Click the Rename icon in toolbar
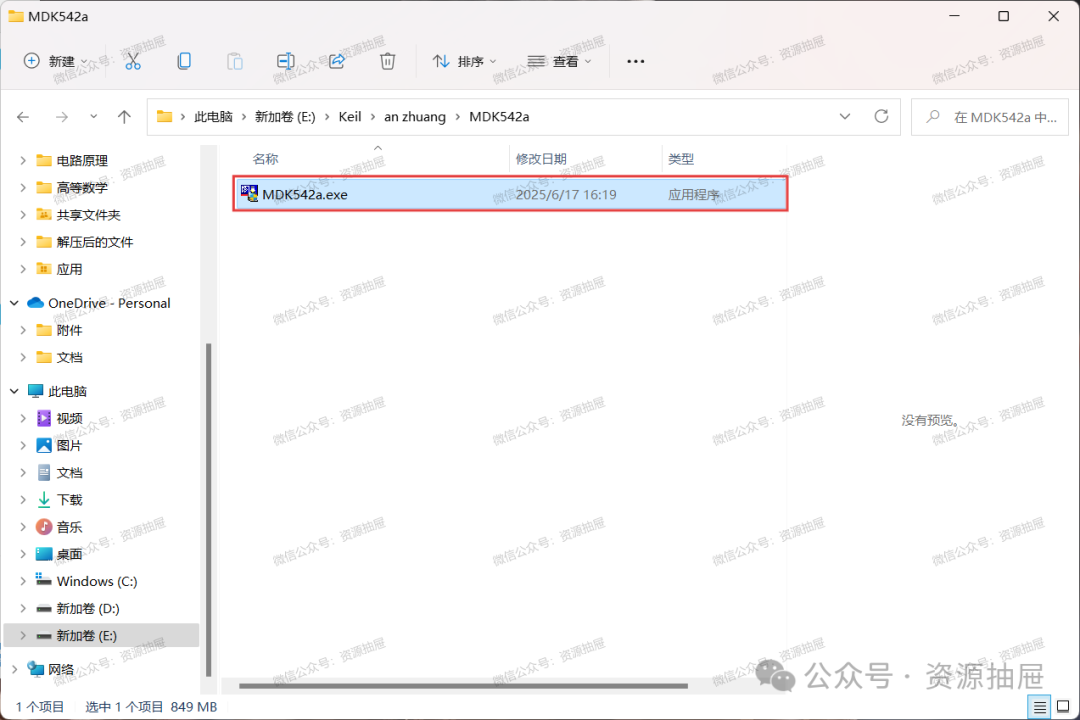Image resolution: width=1080 pixels, height=720 pixels. pyautogui.click(x=286, y=61)
